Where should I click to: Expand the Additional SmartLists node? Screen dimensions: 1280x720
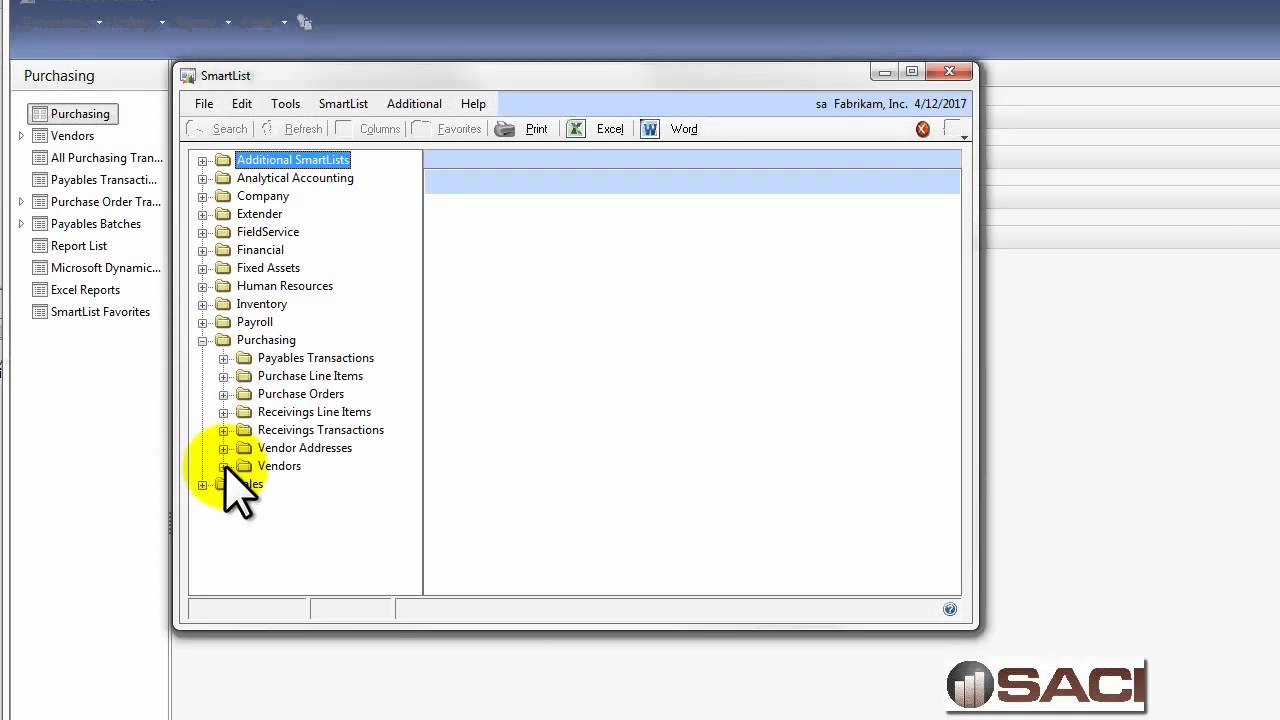pyautogui.click(x=203, y=161)
